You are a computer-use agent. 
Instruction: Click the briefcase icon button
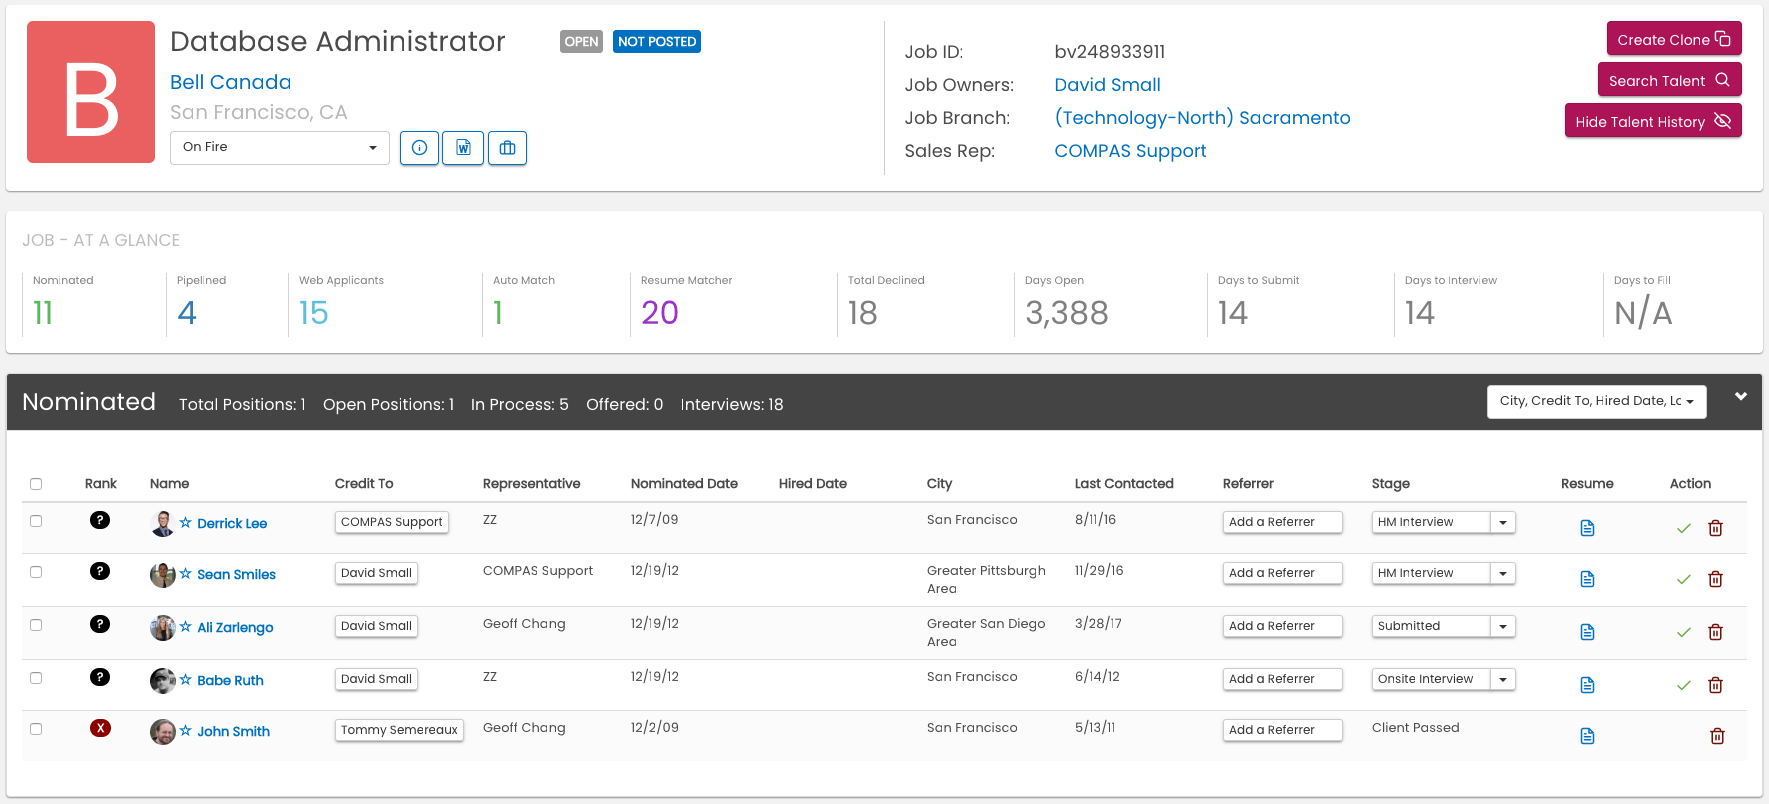(507, 148)
